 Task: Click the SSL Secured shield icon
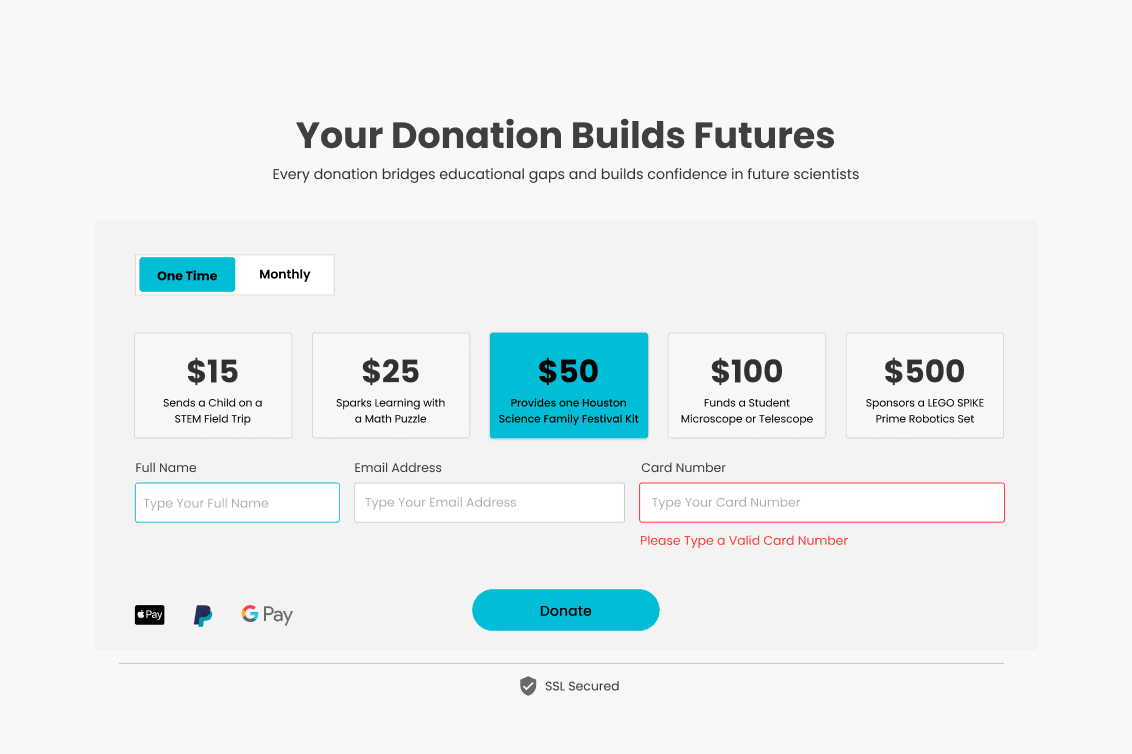coord(527,686)
